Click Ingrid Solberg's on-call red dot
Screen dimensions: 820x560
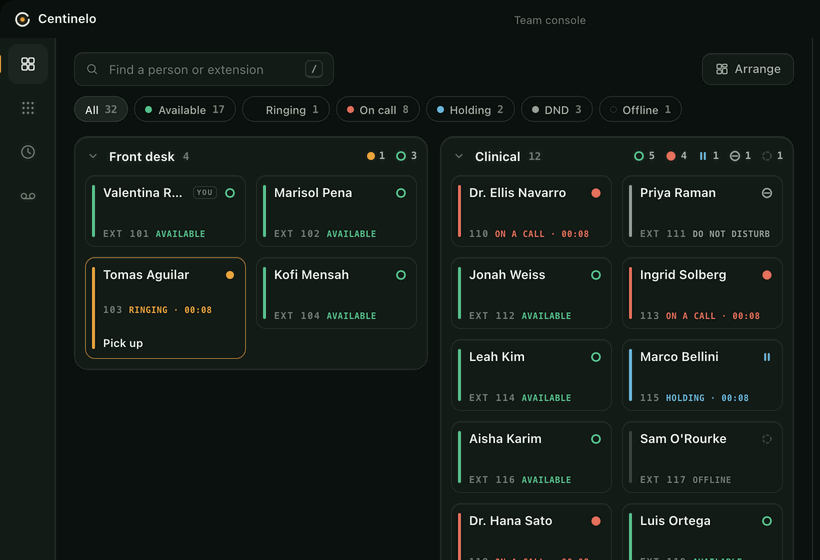coord(767,275)
